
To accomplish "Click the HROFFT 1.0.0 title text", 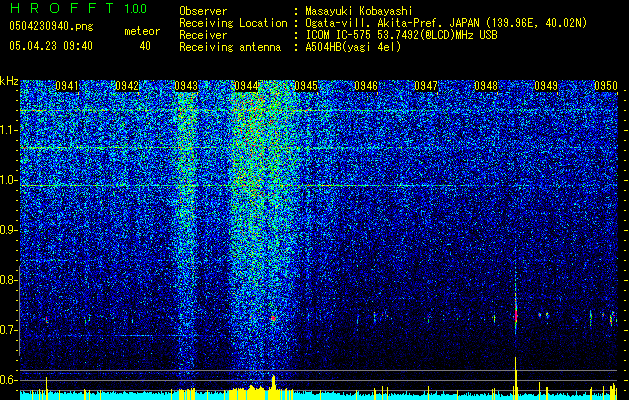I will [x=79, y=8].
